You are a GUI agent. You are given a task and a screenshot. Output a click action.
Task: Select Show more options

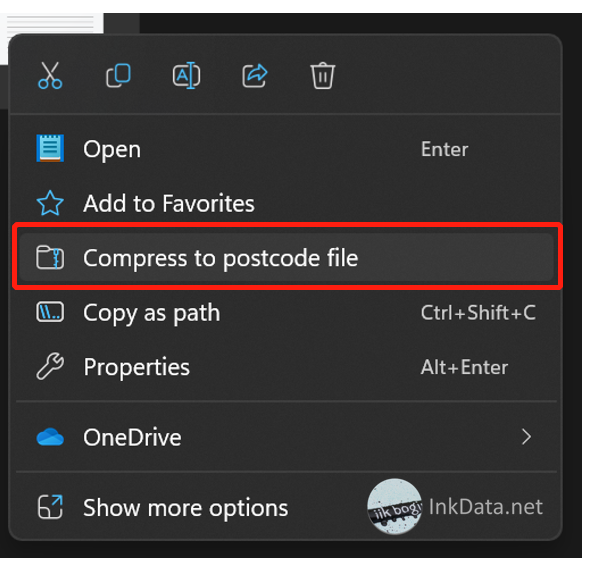(286, 508)
